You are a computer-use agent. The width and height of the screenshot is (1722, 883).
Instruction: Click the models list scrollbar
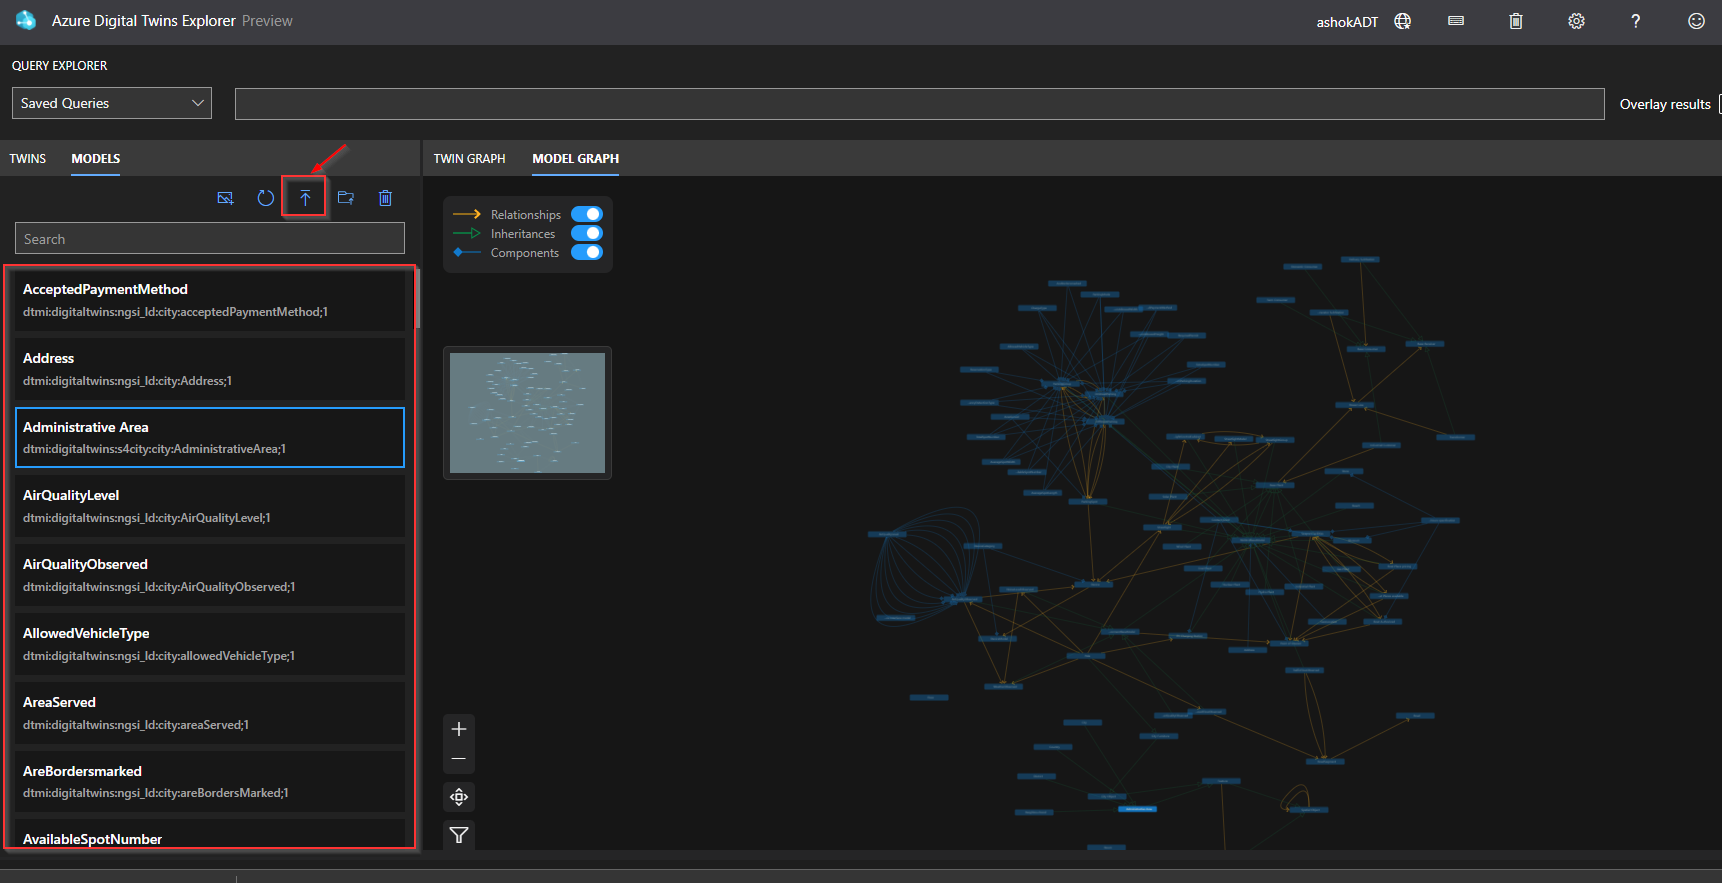click(x=418, y=298)
